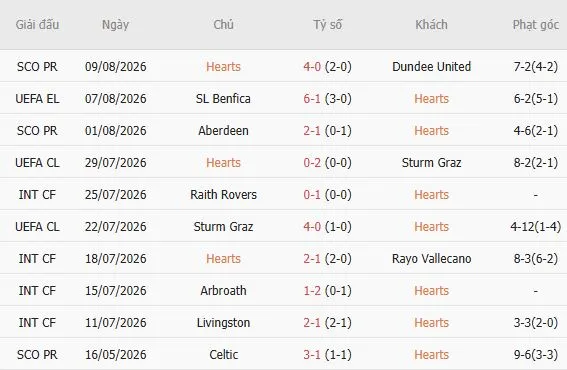
Task: Click the Tỷ số column header
Action: point(327,25)
